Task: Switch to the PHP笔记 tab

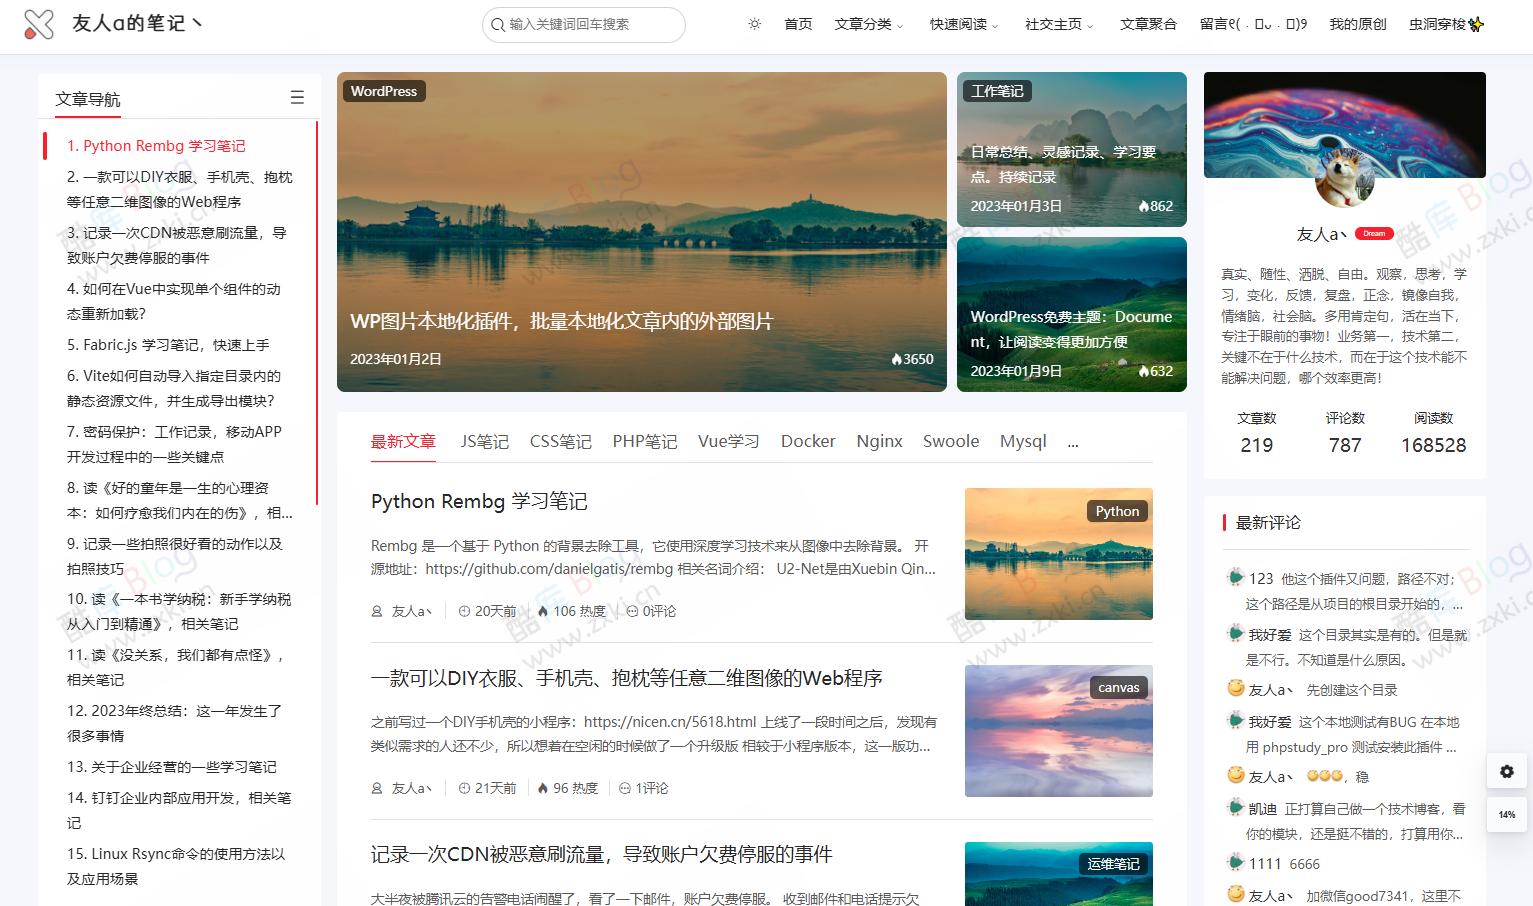Action: [x=645, y=441]
